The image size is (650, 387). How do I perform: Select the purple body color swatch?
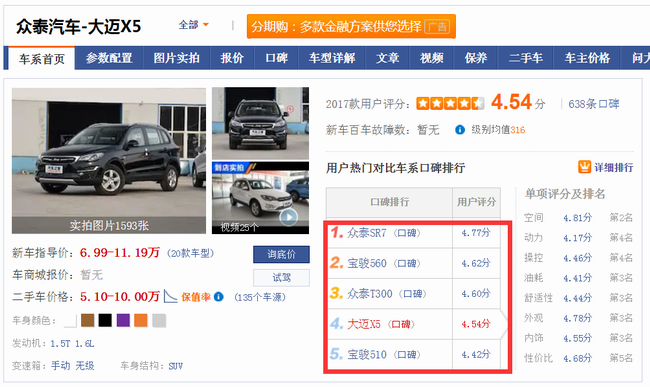[123, 320]
